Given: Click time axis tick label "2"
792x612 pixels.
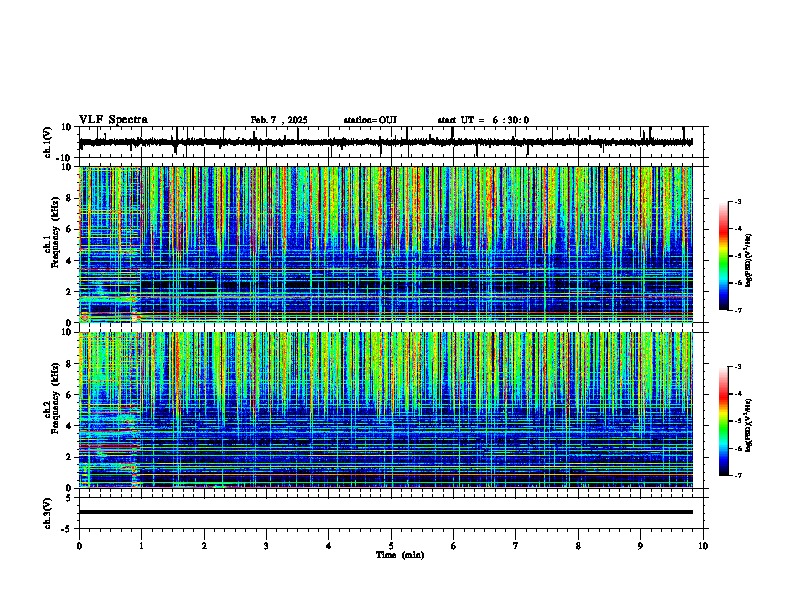Looking at the screenshot, I should tap(204, 546).
